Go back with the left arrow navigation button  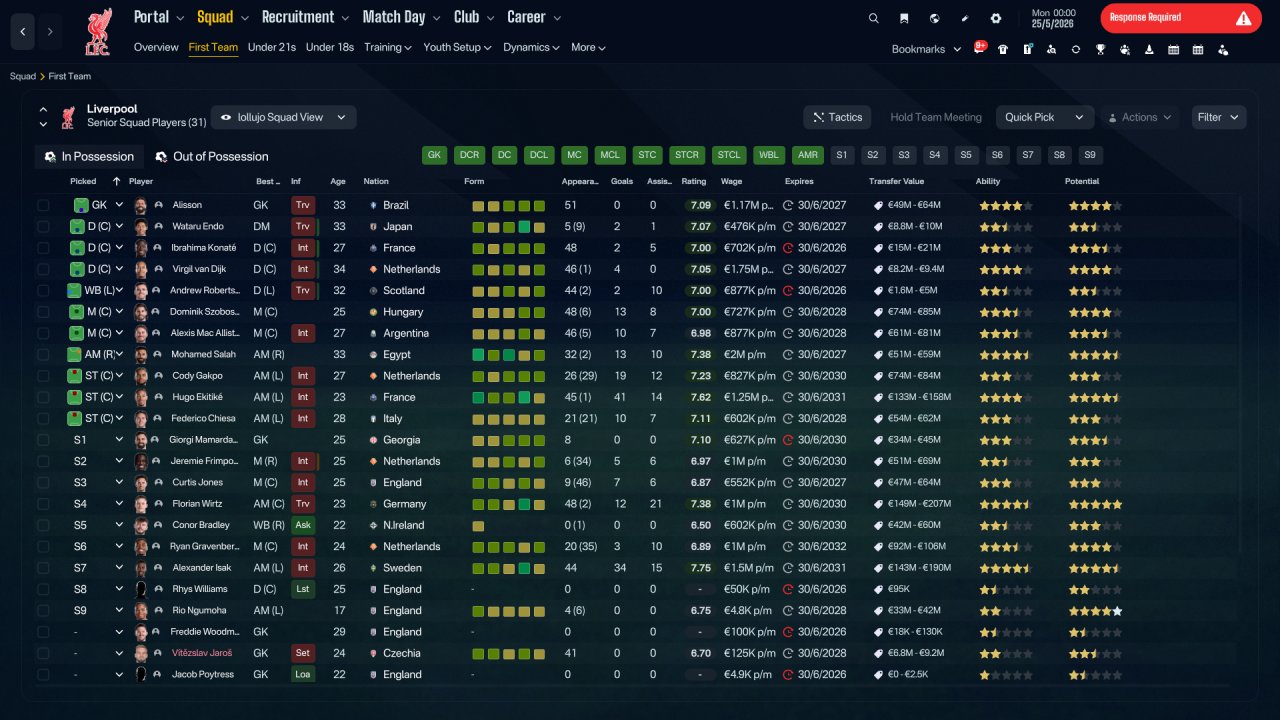point(23,32)
